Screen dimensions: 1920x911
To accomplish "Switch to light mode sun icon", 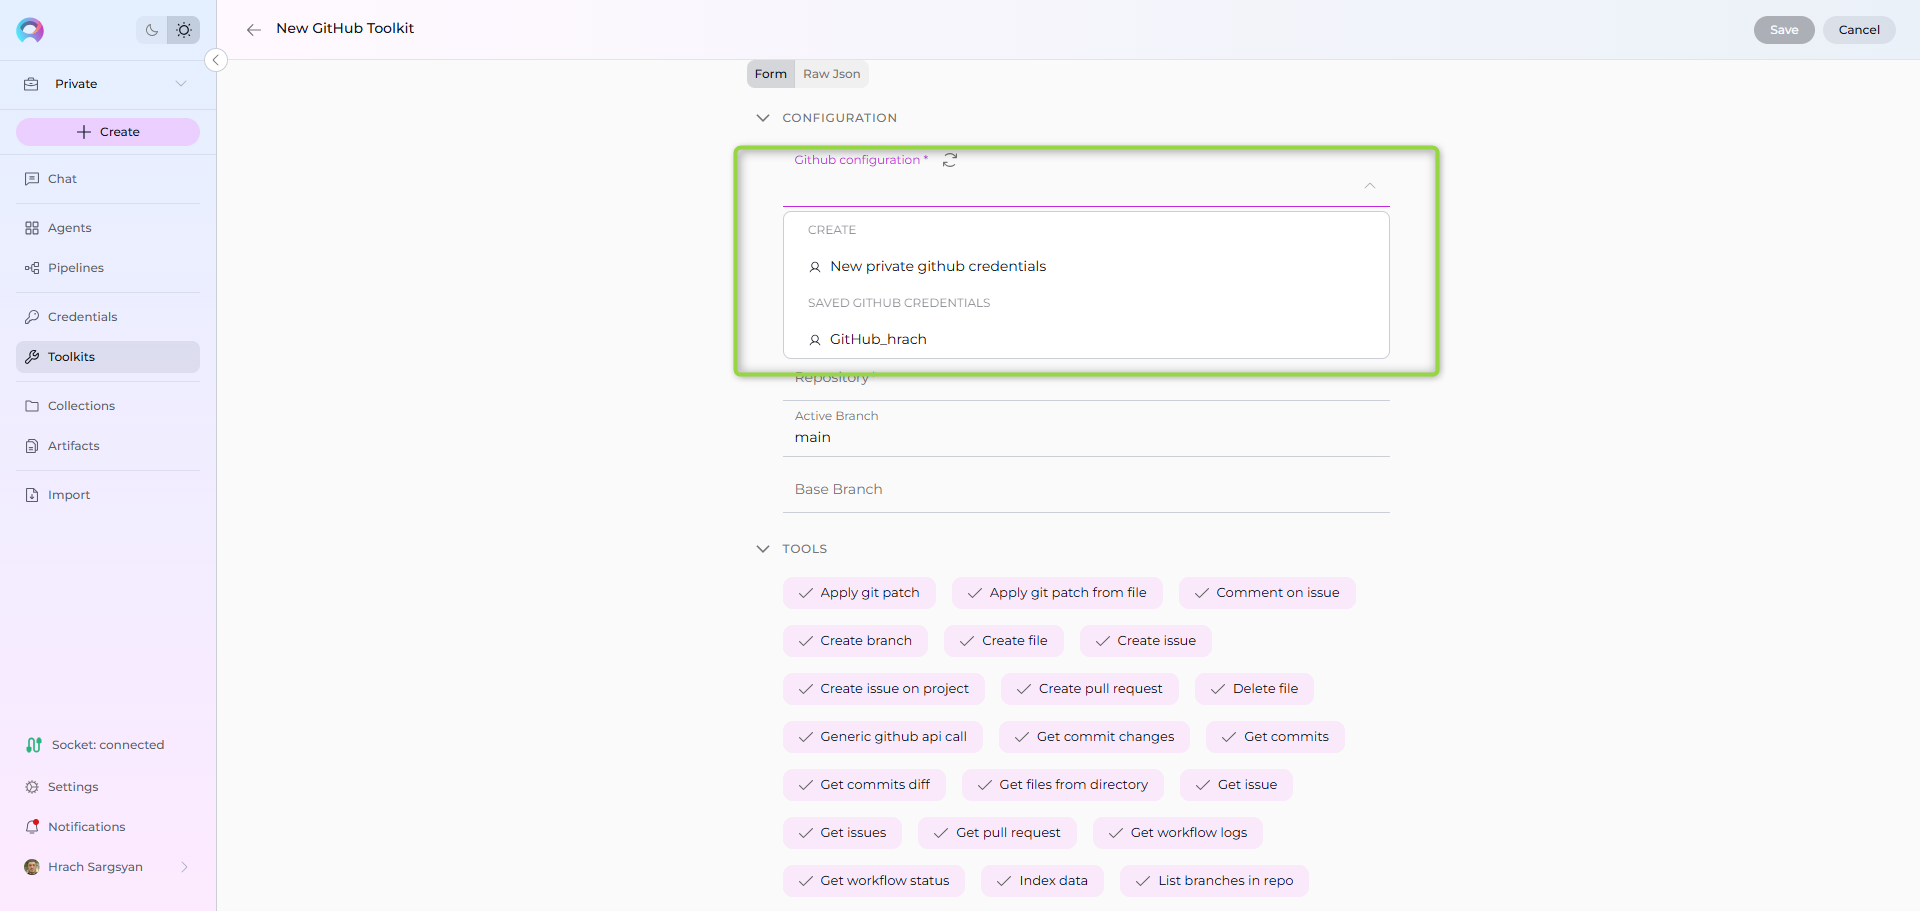I will coord(184,30).
